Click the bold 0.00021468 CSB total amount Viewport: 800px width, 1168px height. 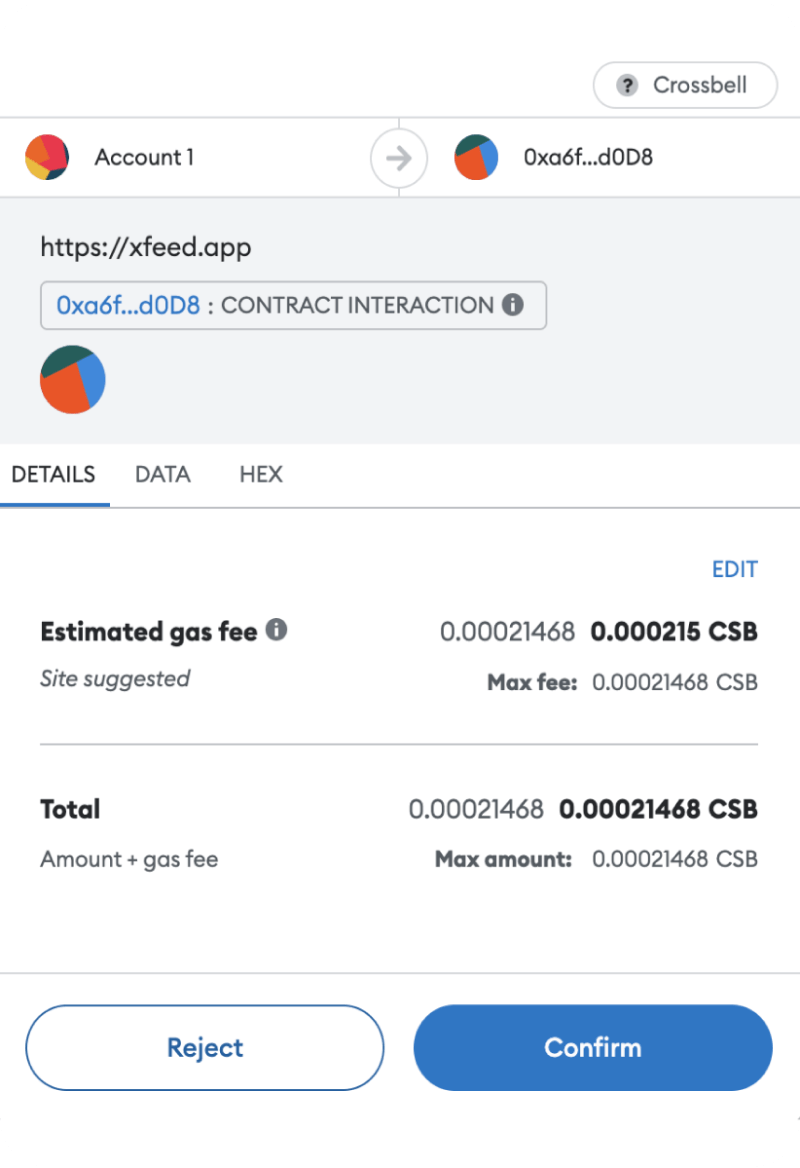(x=658, y=809)
